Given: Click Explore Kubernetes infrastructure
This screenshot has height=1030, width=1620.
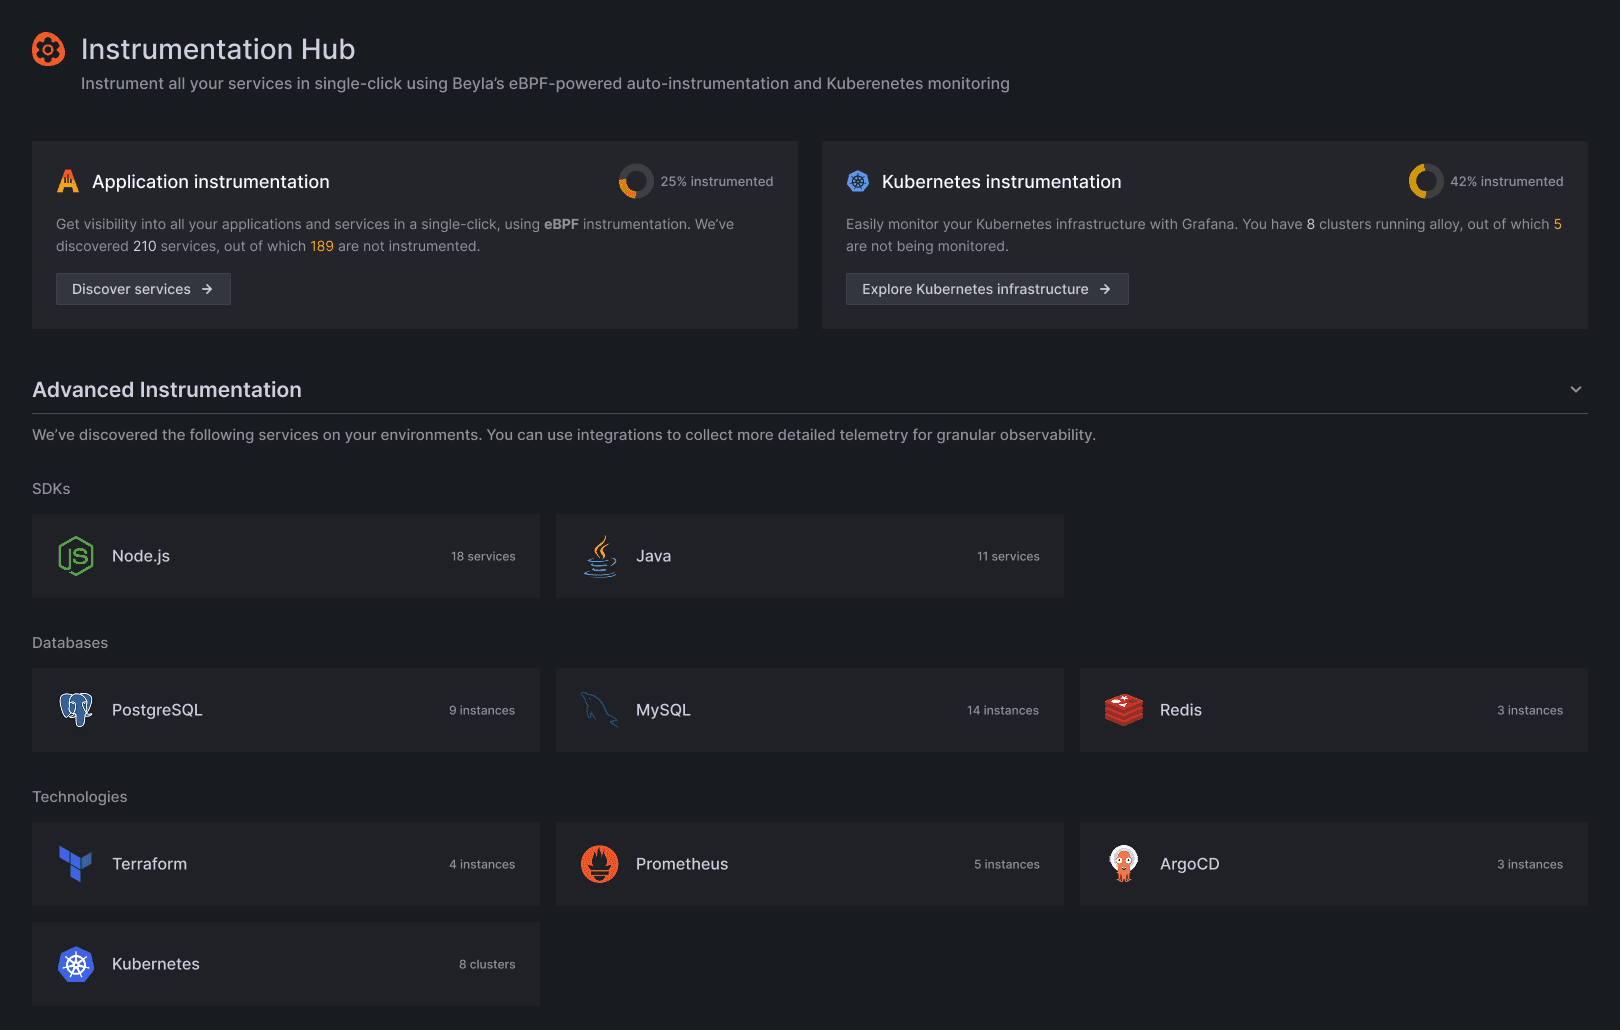Looking at the screenshot, I should [x=987, y=289].
